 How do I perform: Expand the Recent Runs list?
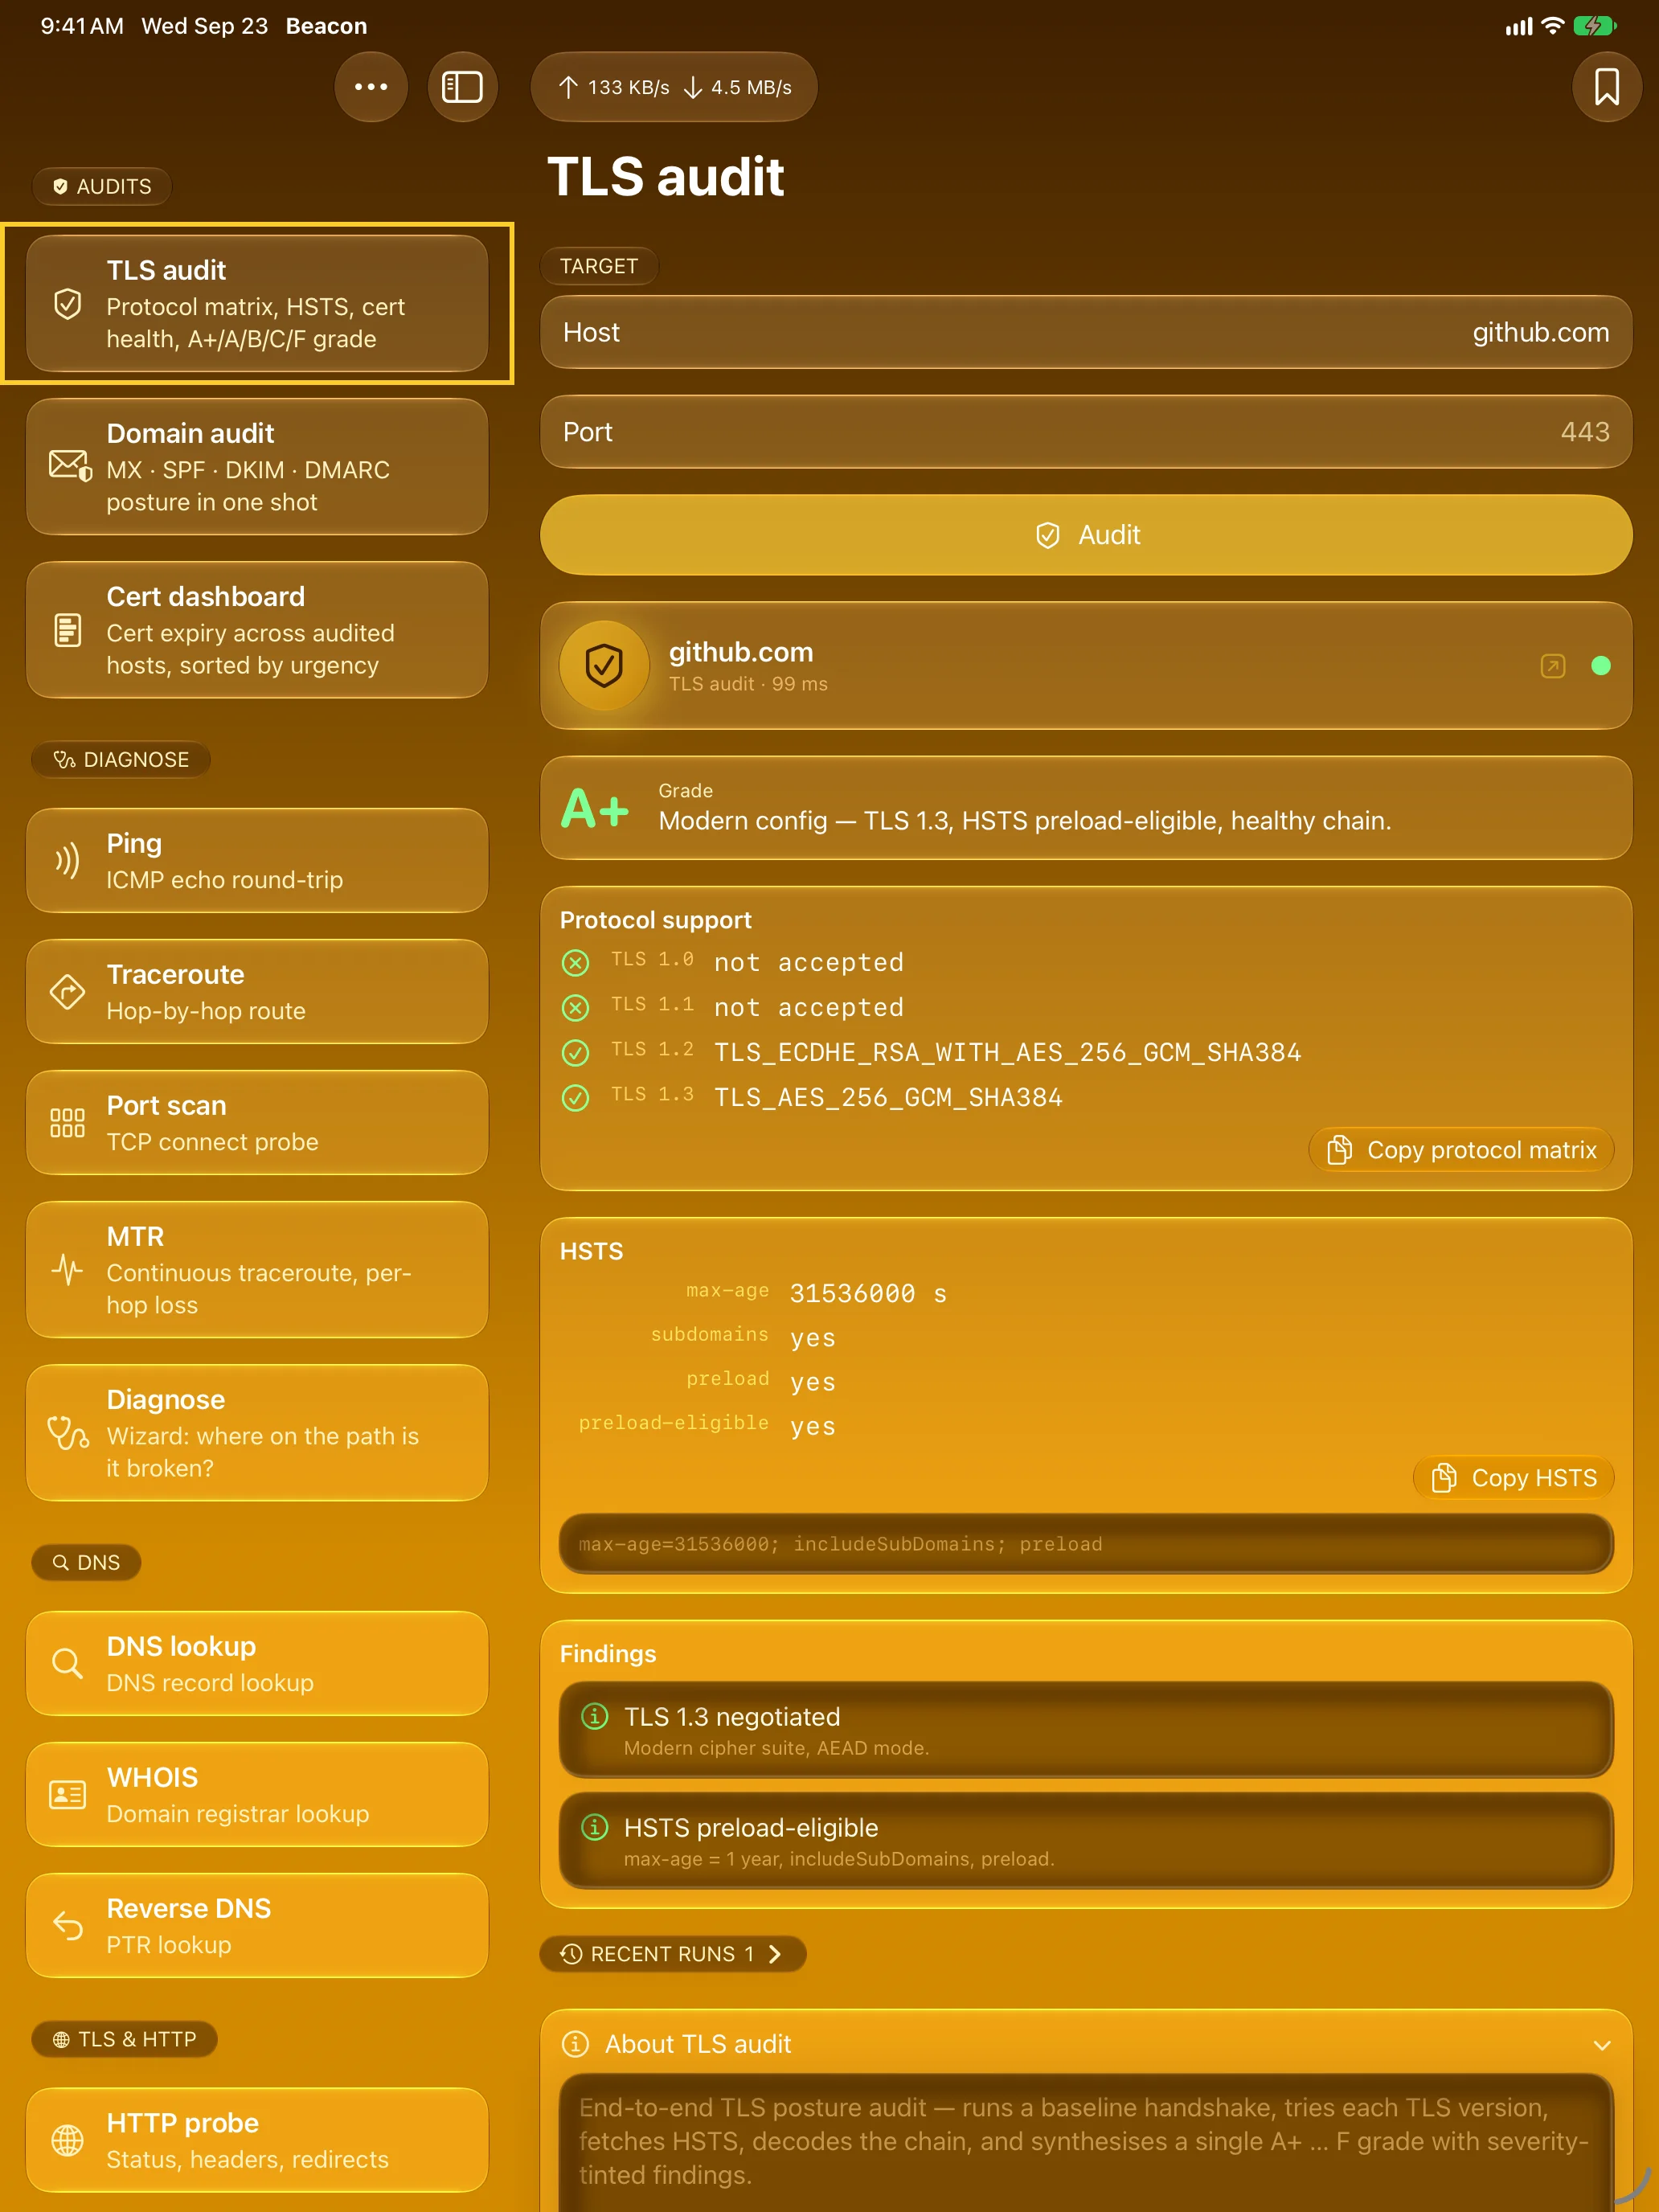pyautogui.click(x=673, y=1954)
